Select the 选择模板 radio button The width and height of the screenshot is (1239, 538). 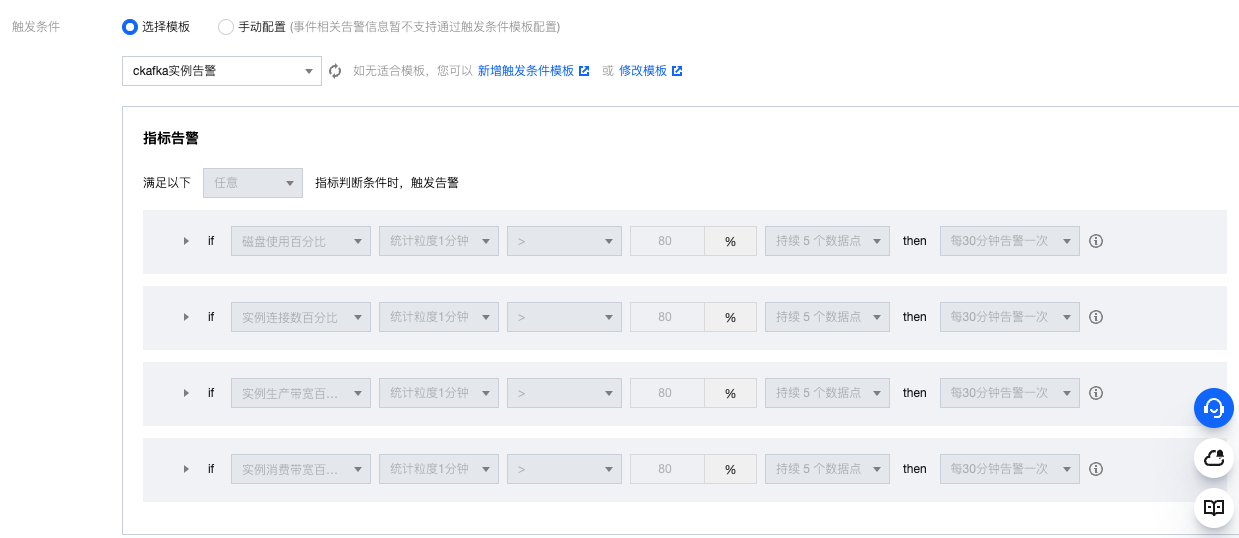point(129,27)
